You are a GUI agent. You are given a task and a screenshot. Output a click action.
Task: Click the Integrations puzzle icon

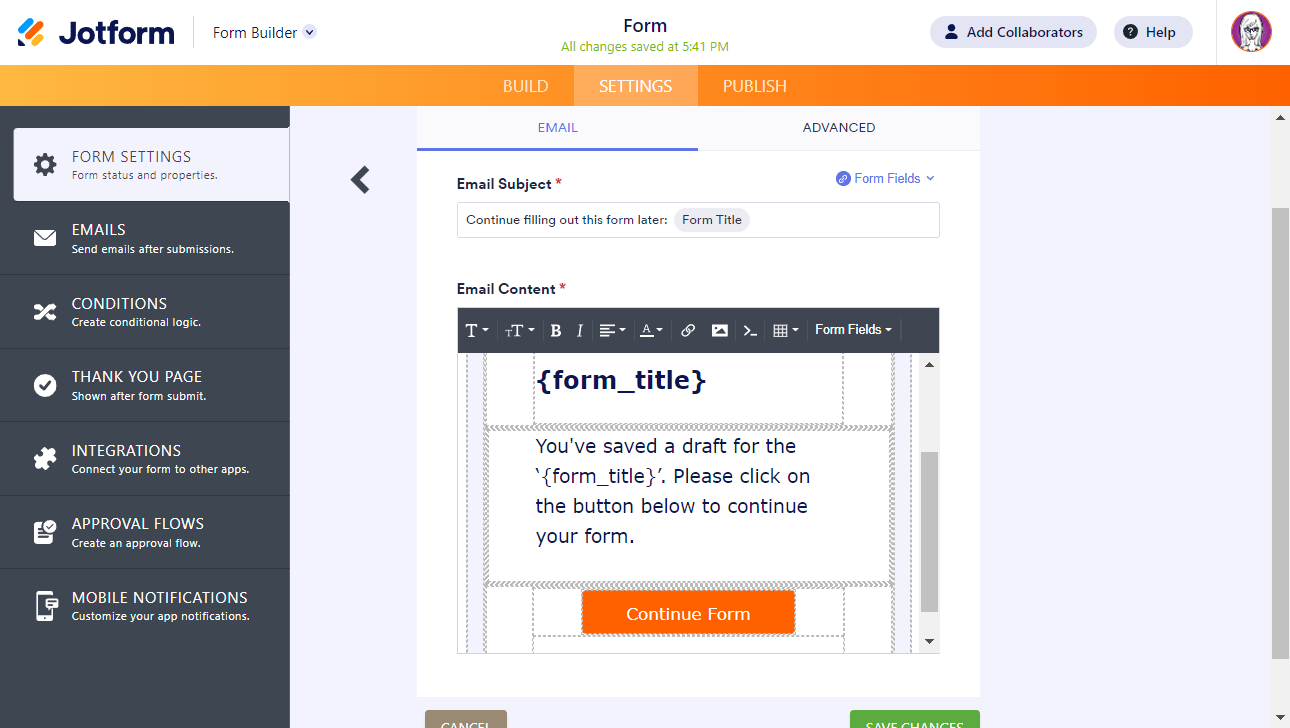coord(45,459)
